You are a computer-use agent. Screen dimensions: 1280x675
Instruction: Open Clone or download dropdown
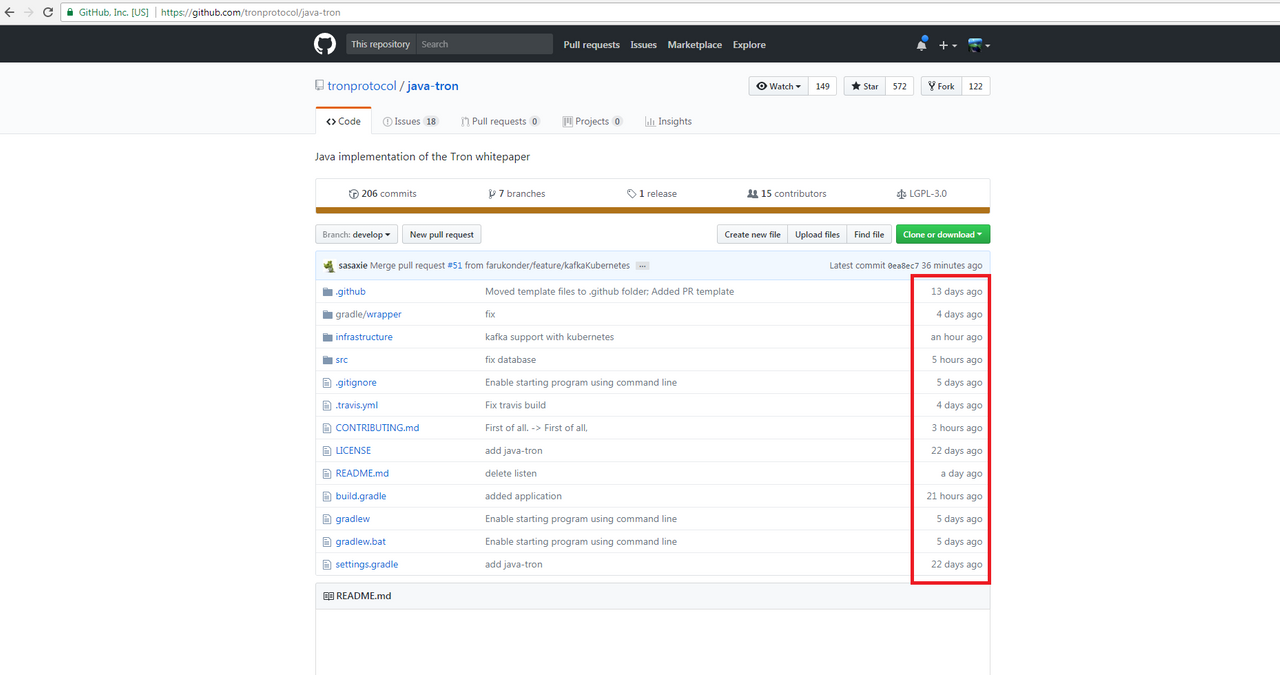943,234
